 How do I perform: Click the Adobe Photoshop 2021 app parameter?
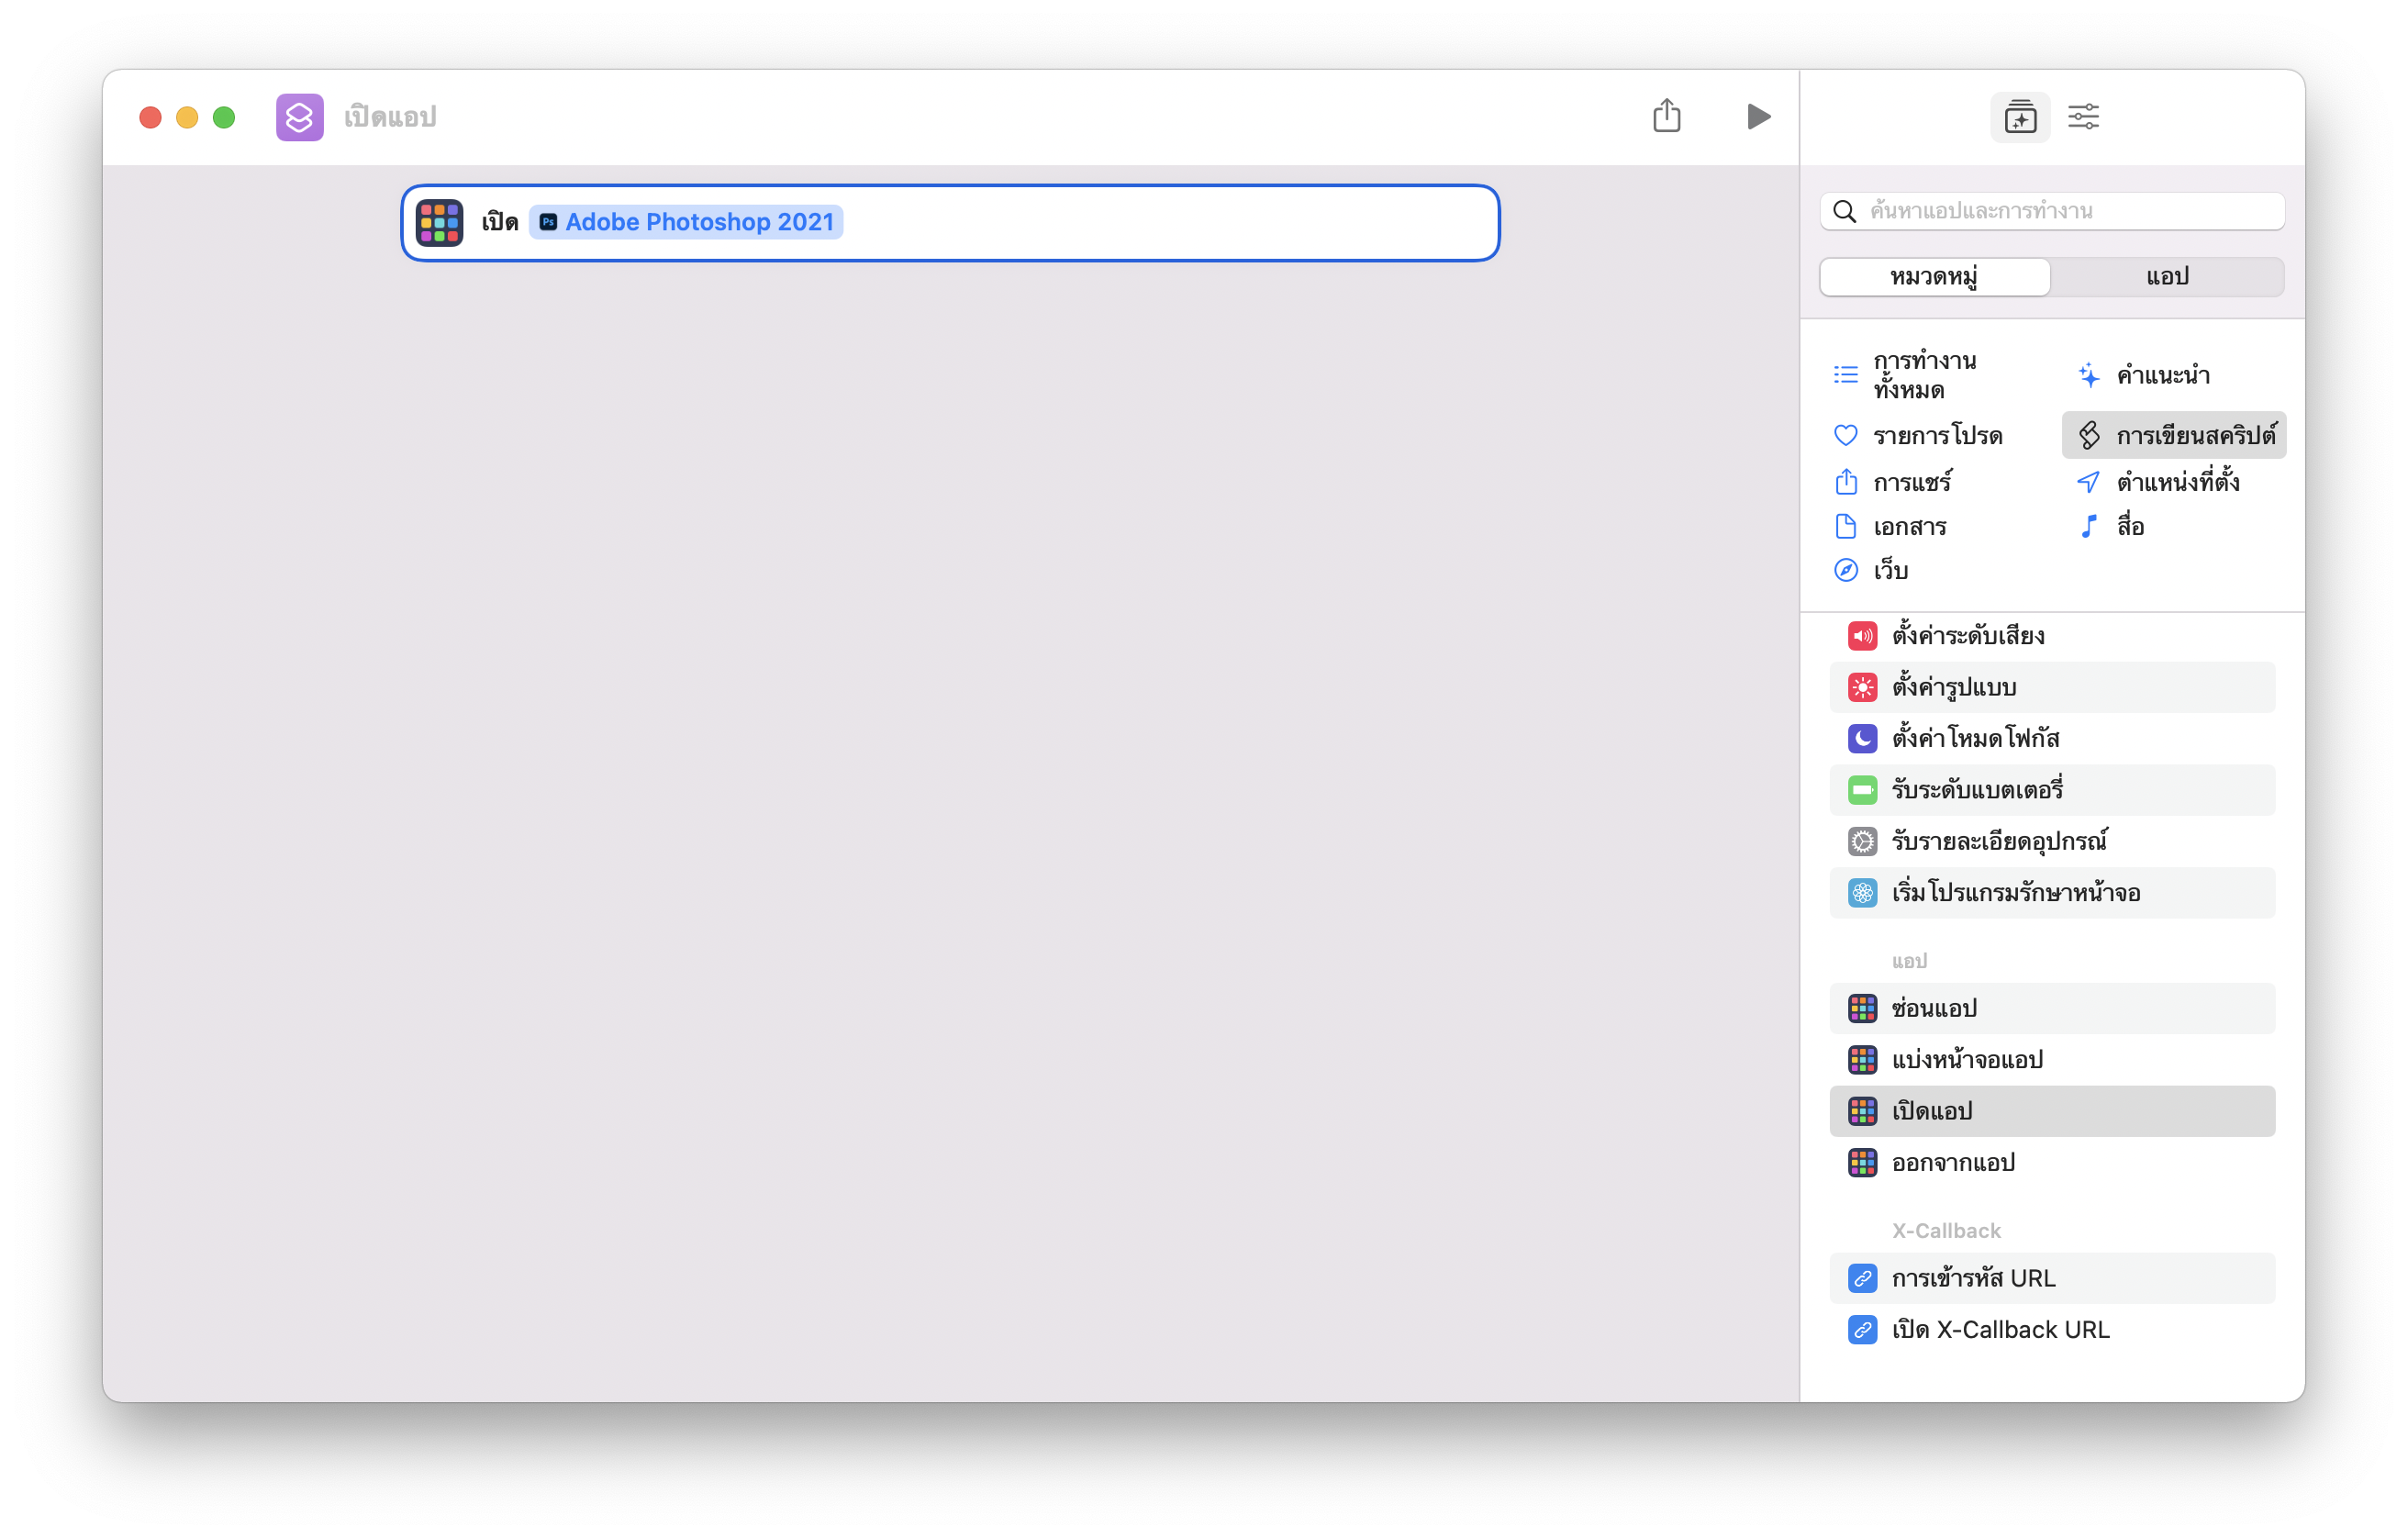coord(686,222)
